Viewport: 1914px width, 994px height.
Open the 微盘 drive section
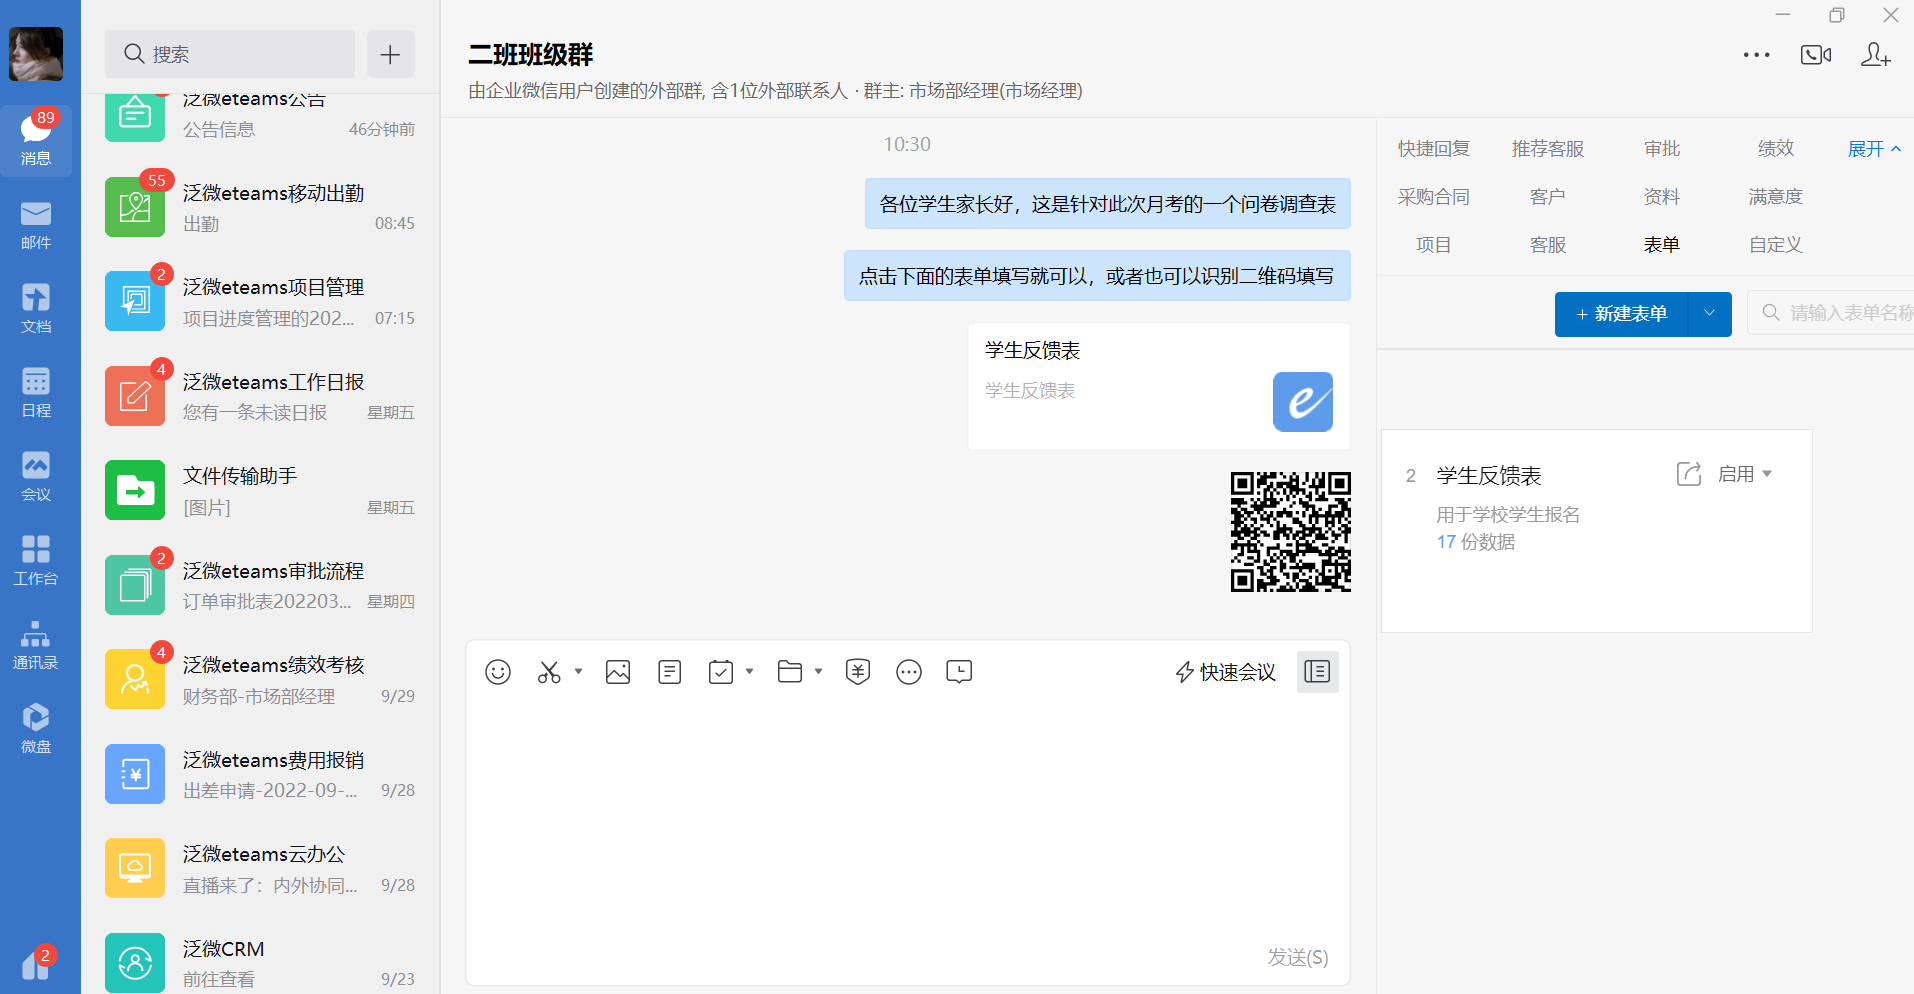point(36,729)
